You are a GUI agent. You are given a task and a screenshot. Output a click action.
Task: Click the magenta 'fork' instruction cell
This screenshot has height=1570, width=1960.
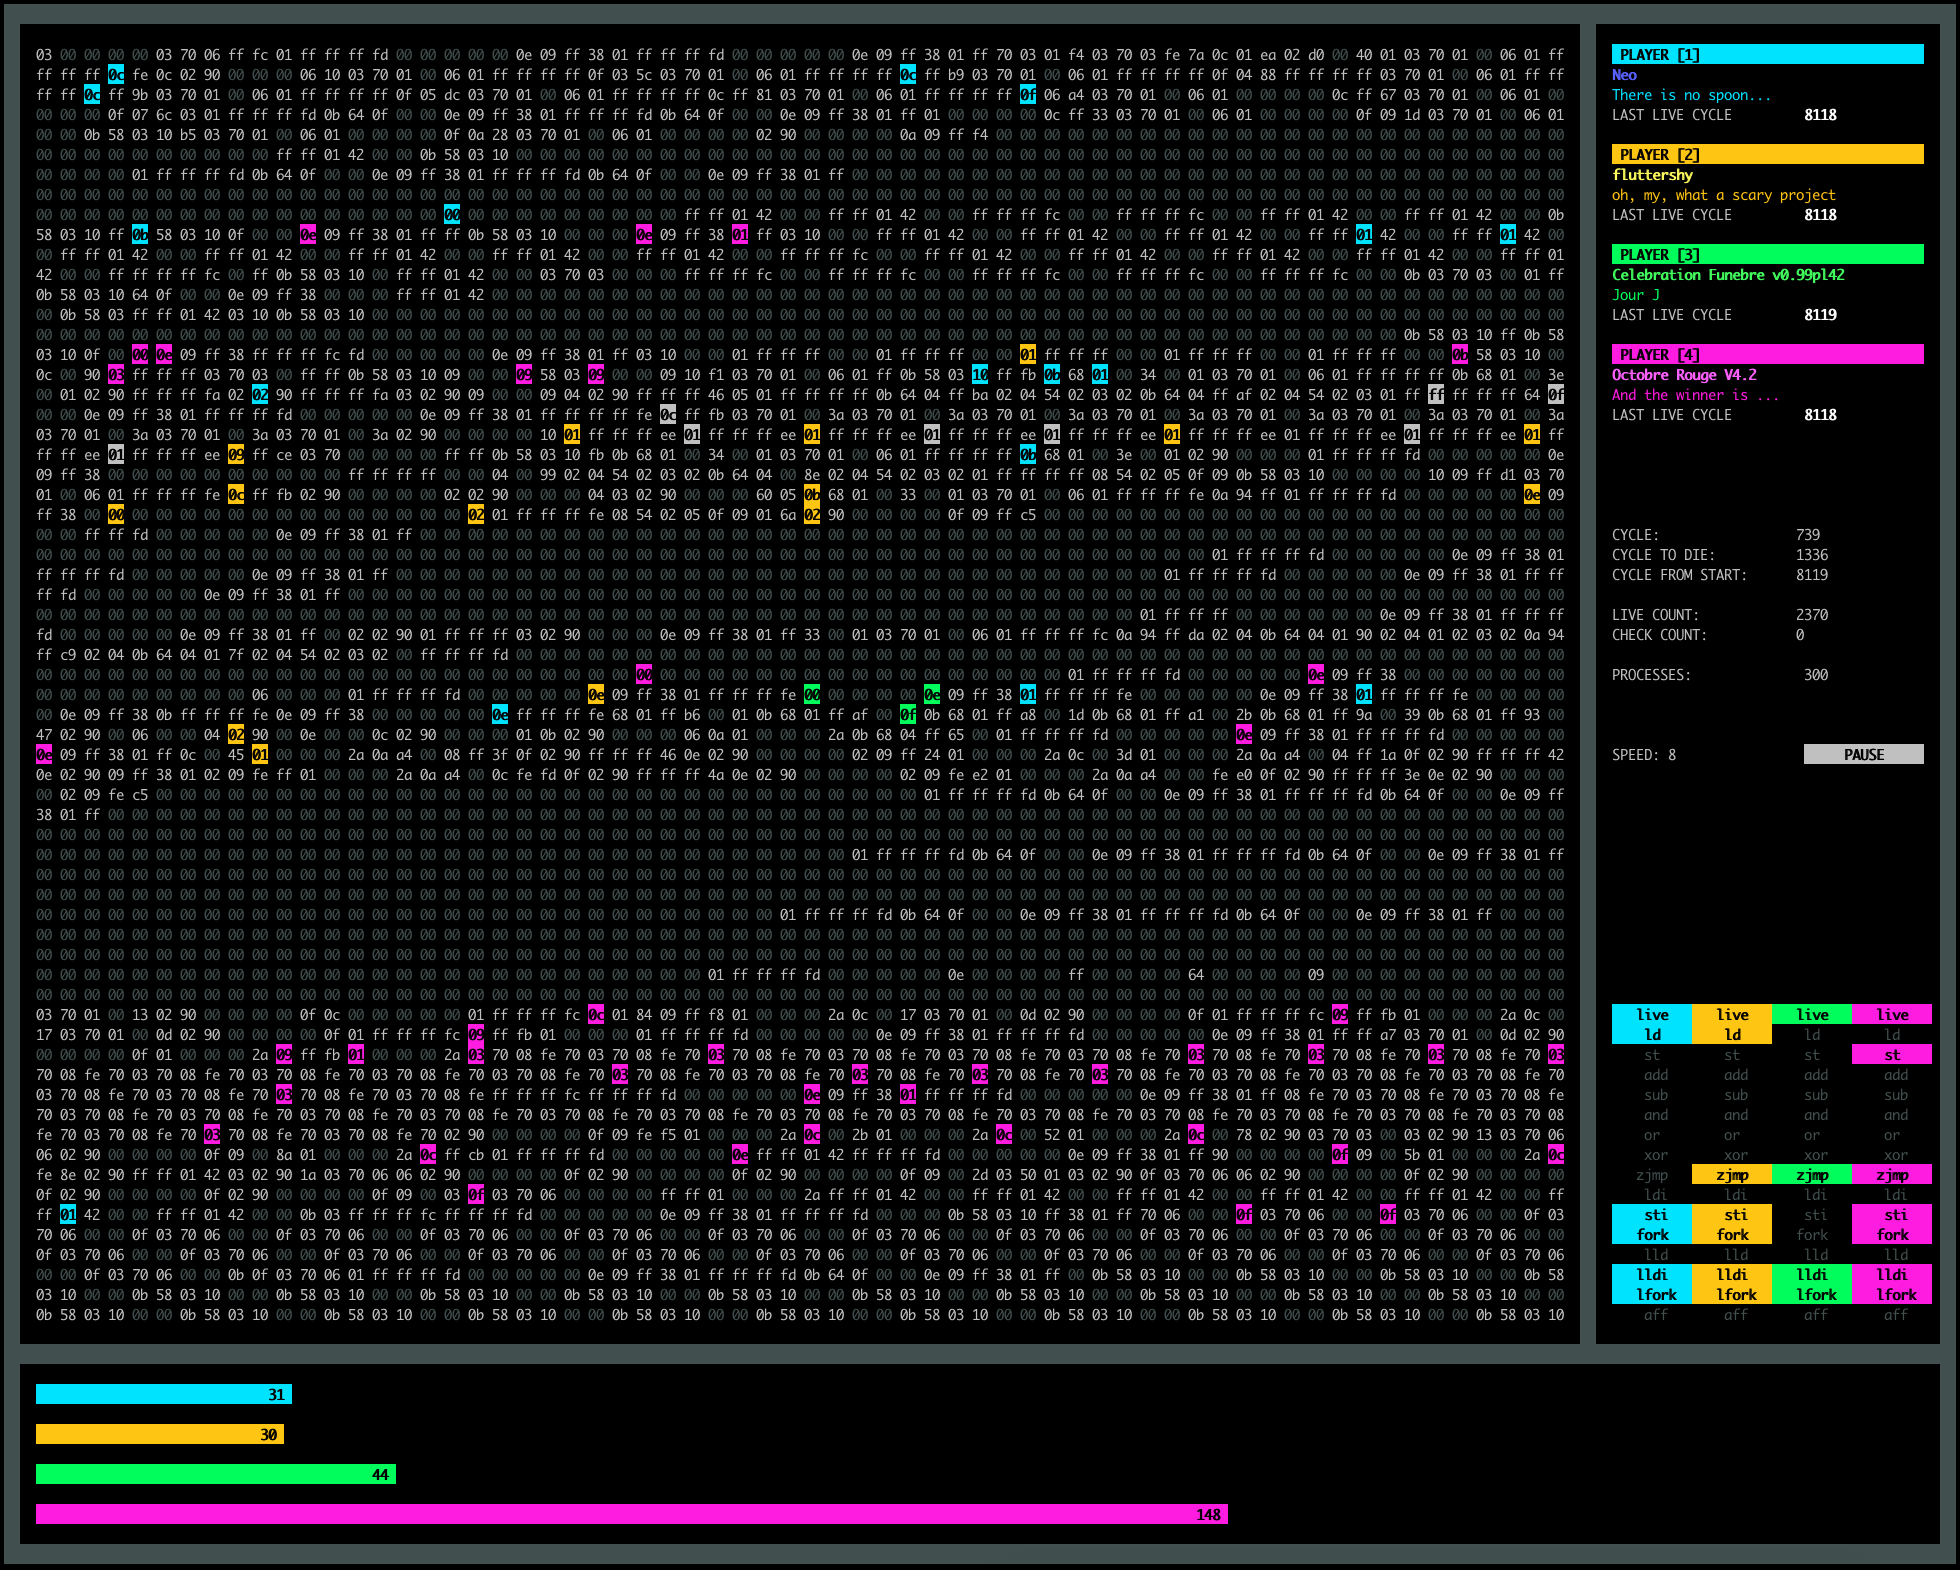1891,1234
